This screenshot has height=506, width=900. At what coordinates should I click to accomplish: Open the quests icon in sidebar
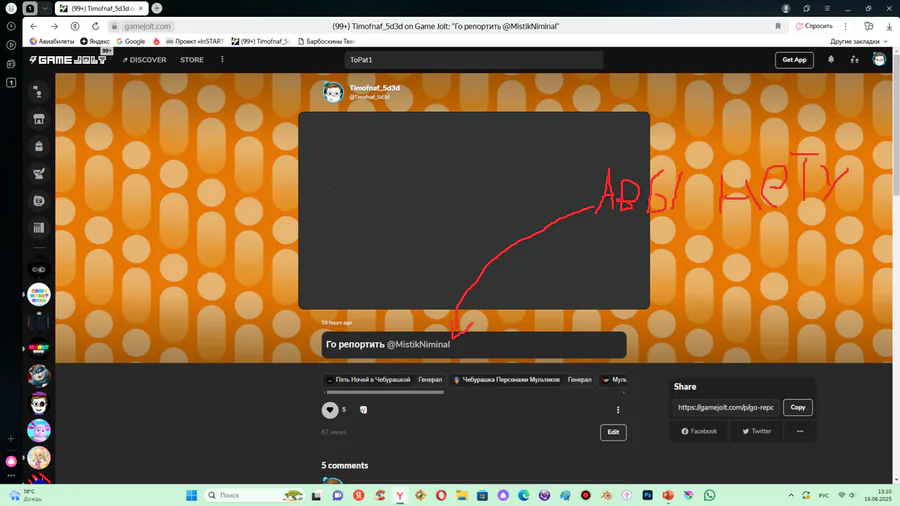[38, 173]
